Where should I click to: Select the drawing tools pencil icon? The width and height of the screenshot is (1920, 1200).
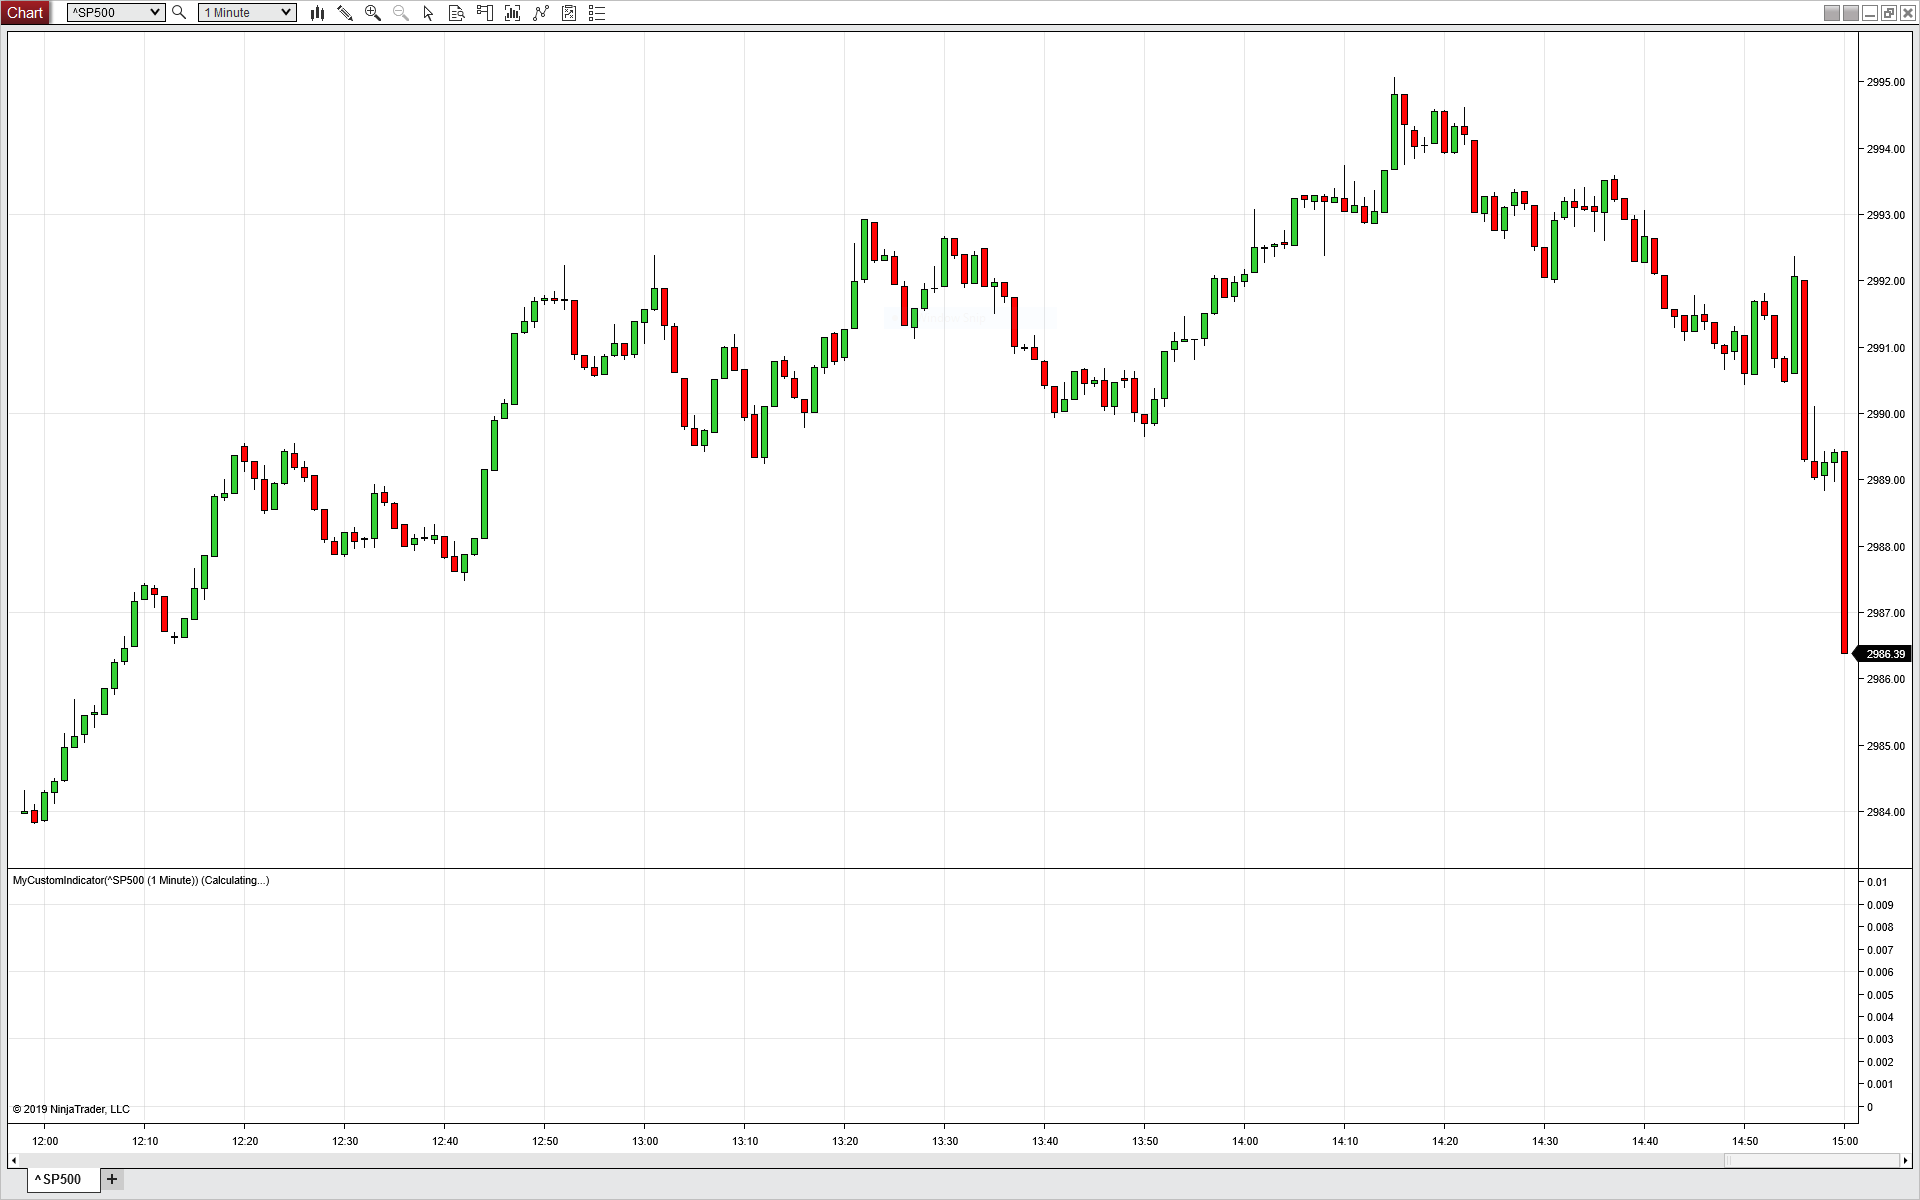pyautogui.click(x=345, y=13)
